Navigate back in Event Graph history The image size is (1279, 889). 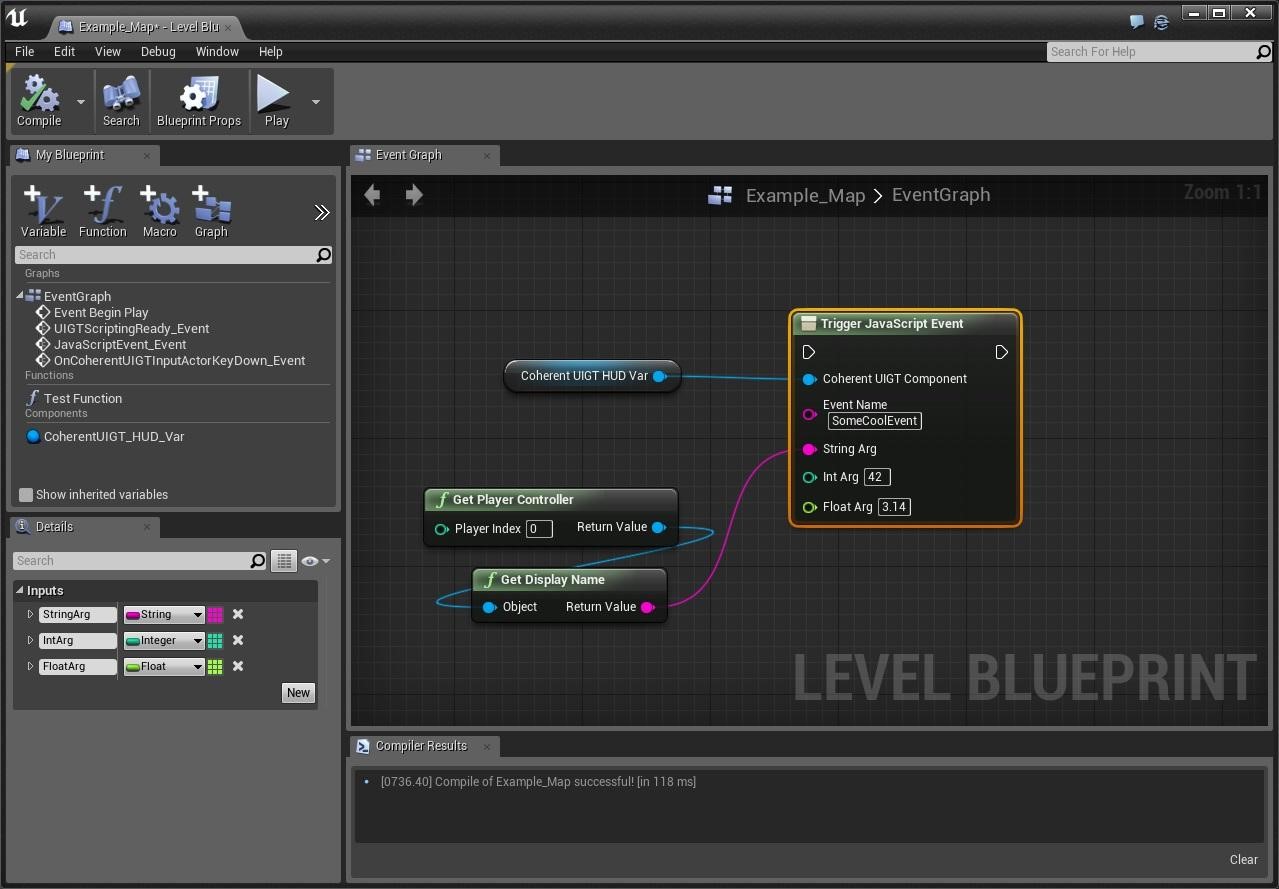(x=372, y=195)
